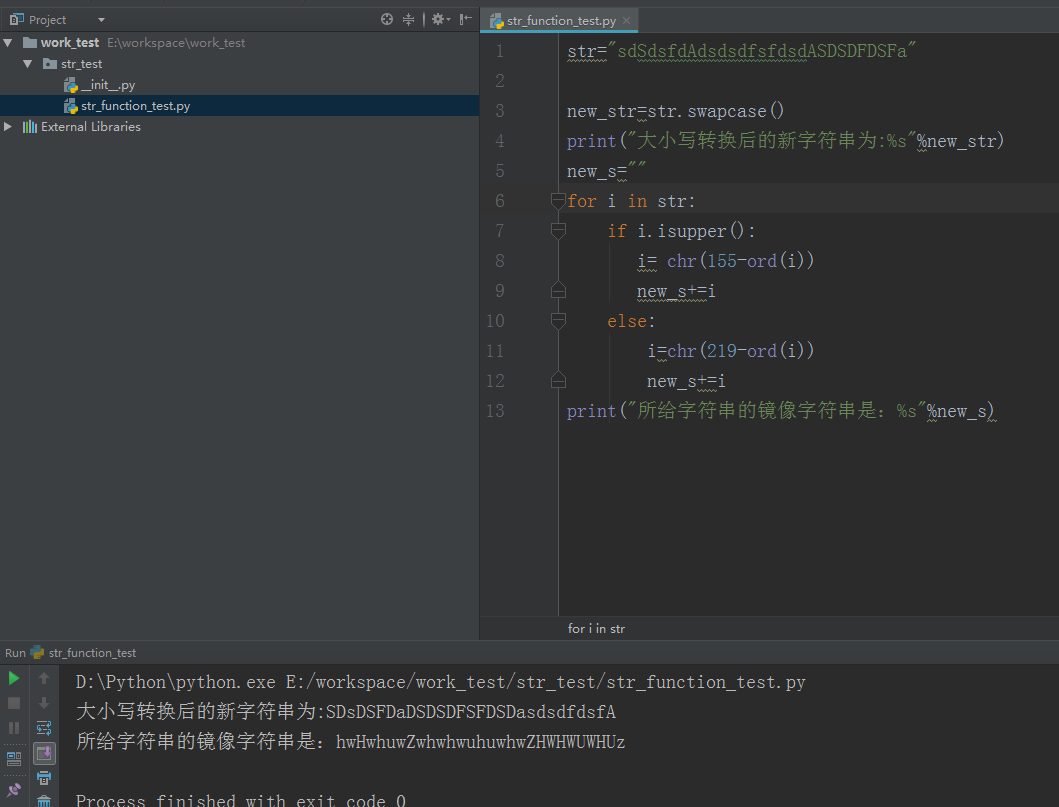Close the str_function_test.py editor tab
The image size is (1059, 807).
click(627, 21)
